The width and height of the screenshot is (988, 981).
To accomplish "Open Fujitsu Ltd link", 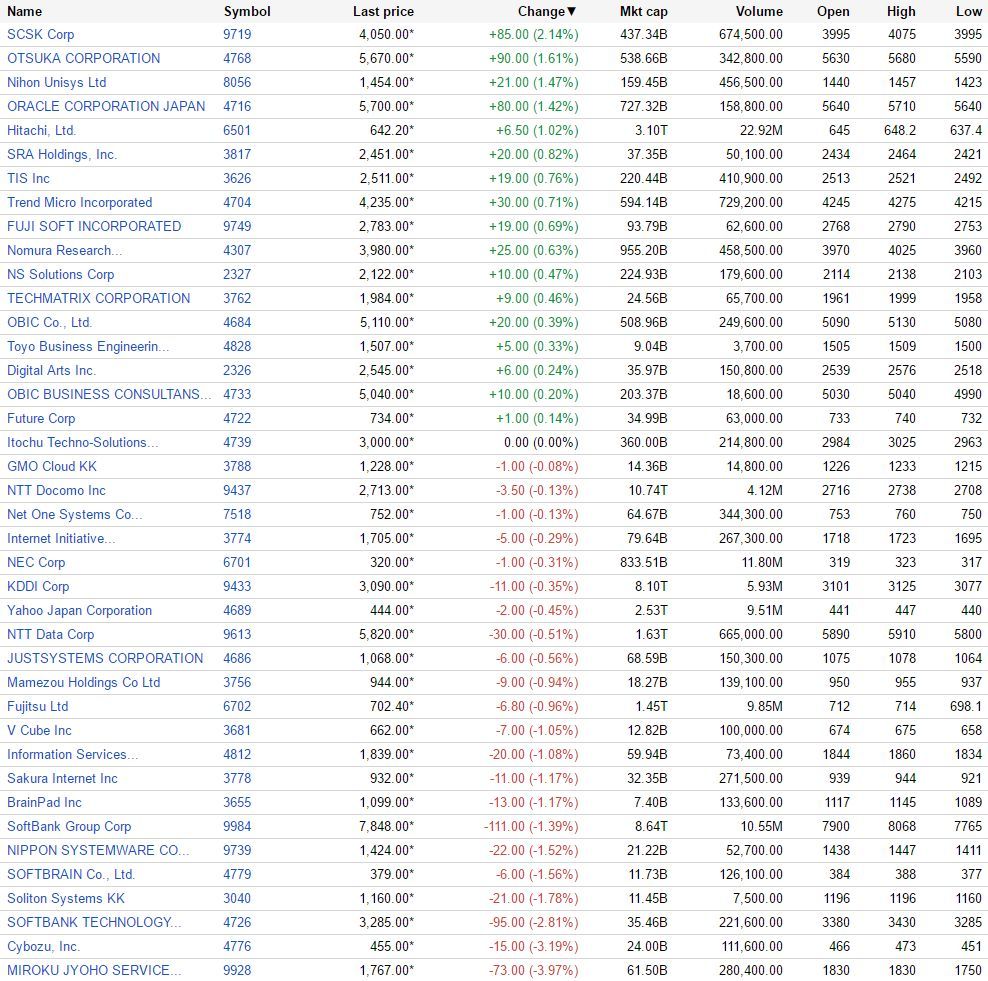I will 37,706.
